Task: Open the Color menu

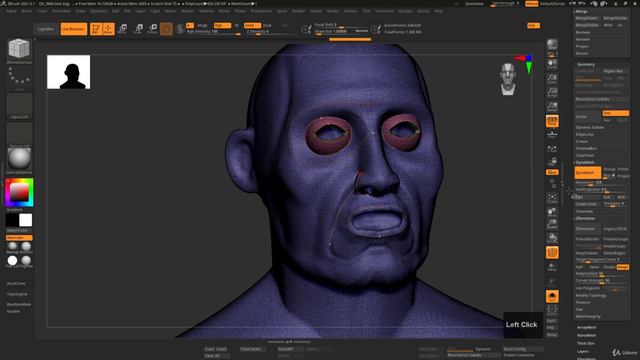Action: (x=42, y=11)
